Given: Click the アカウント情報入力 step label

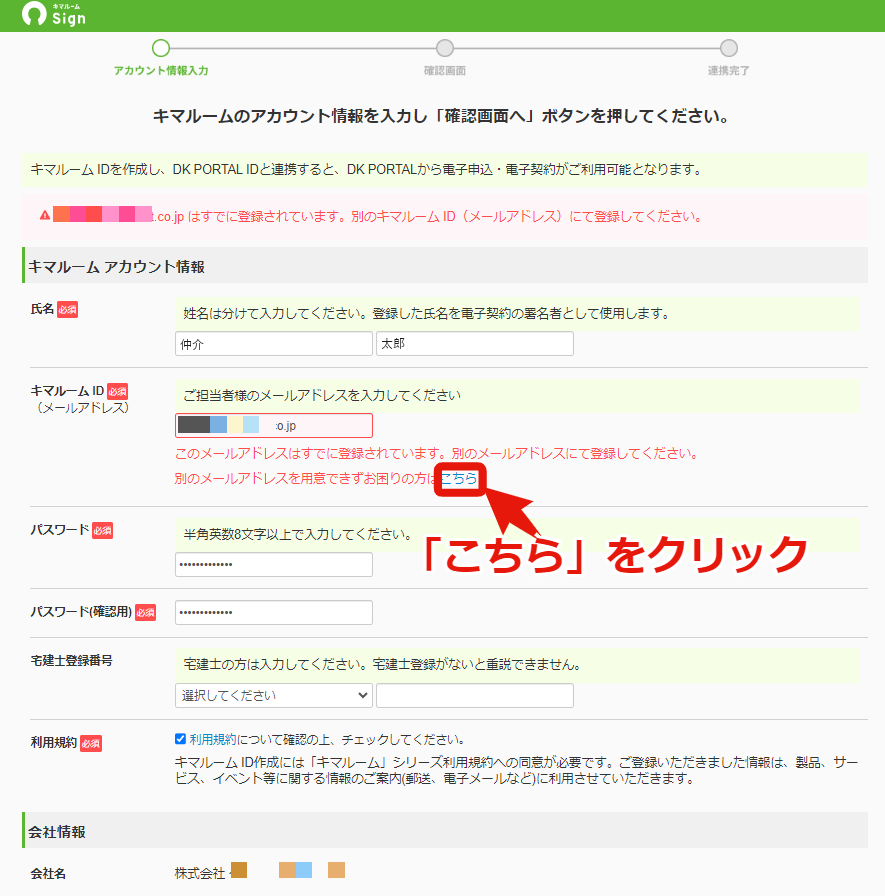Looking at the screenshot, I should point(161,71).
